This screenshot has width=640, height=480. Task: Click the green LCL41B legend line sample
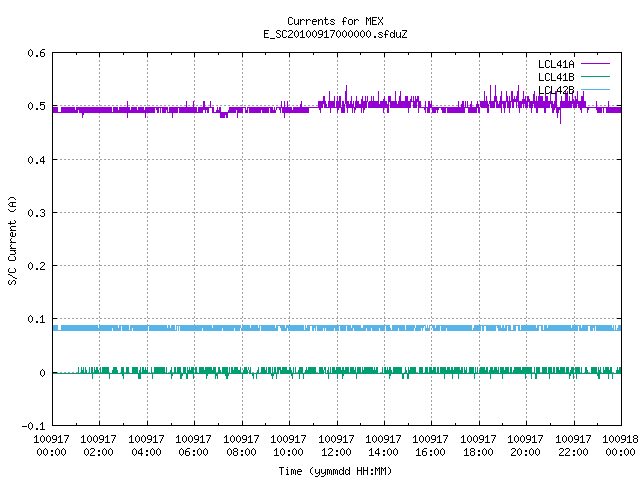pos(595,76)
